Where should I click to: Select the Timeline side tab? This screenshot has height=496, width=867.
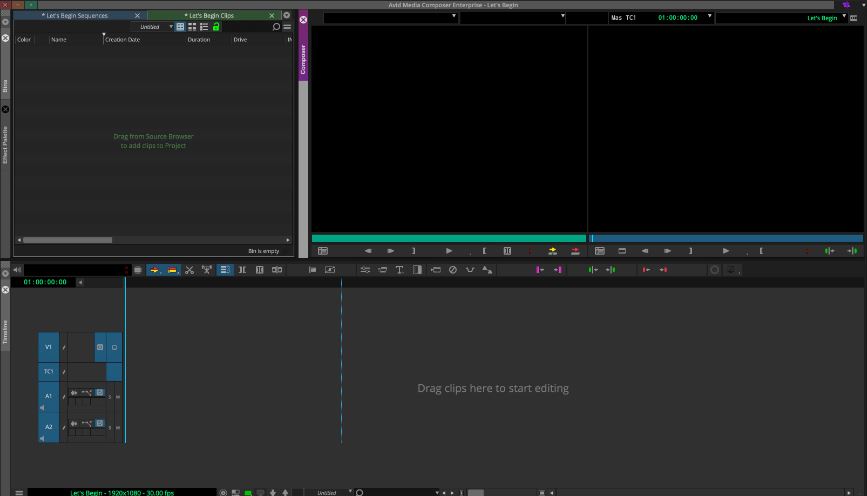pyautogui.click(x=5, y=332)
